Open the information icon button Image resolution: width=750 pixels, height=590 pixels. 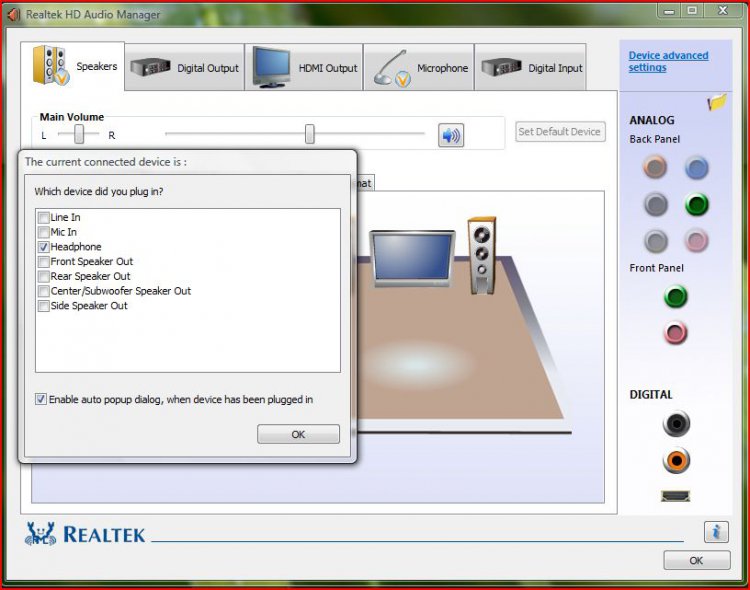716,532
